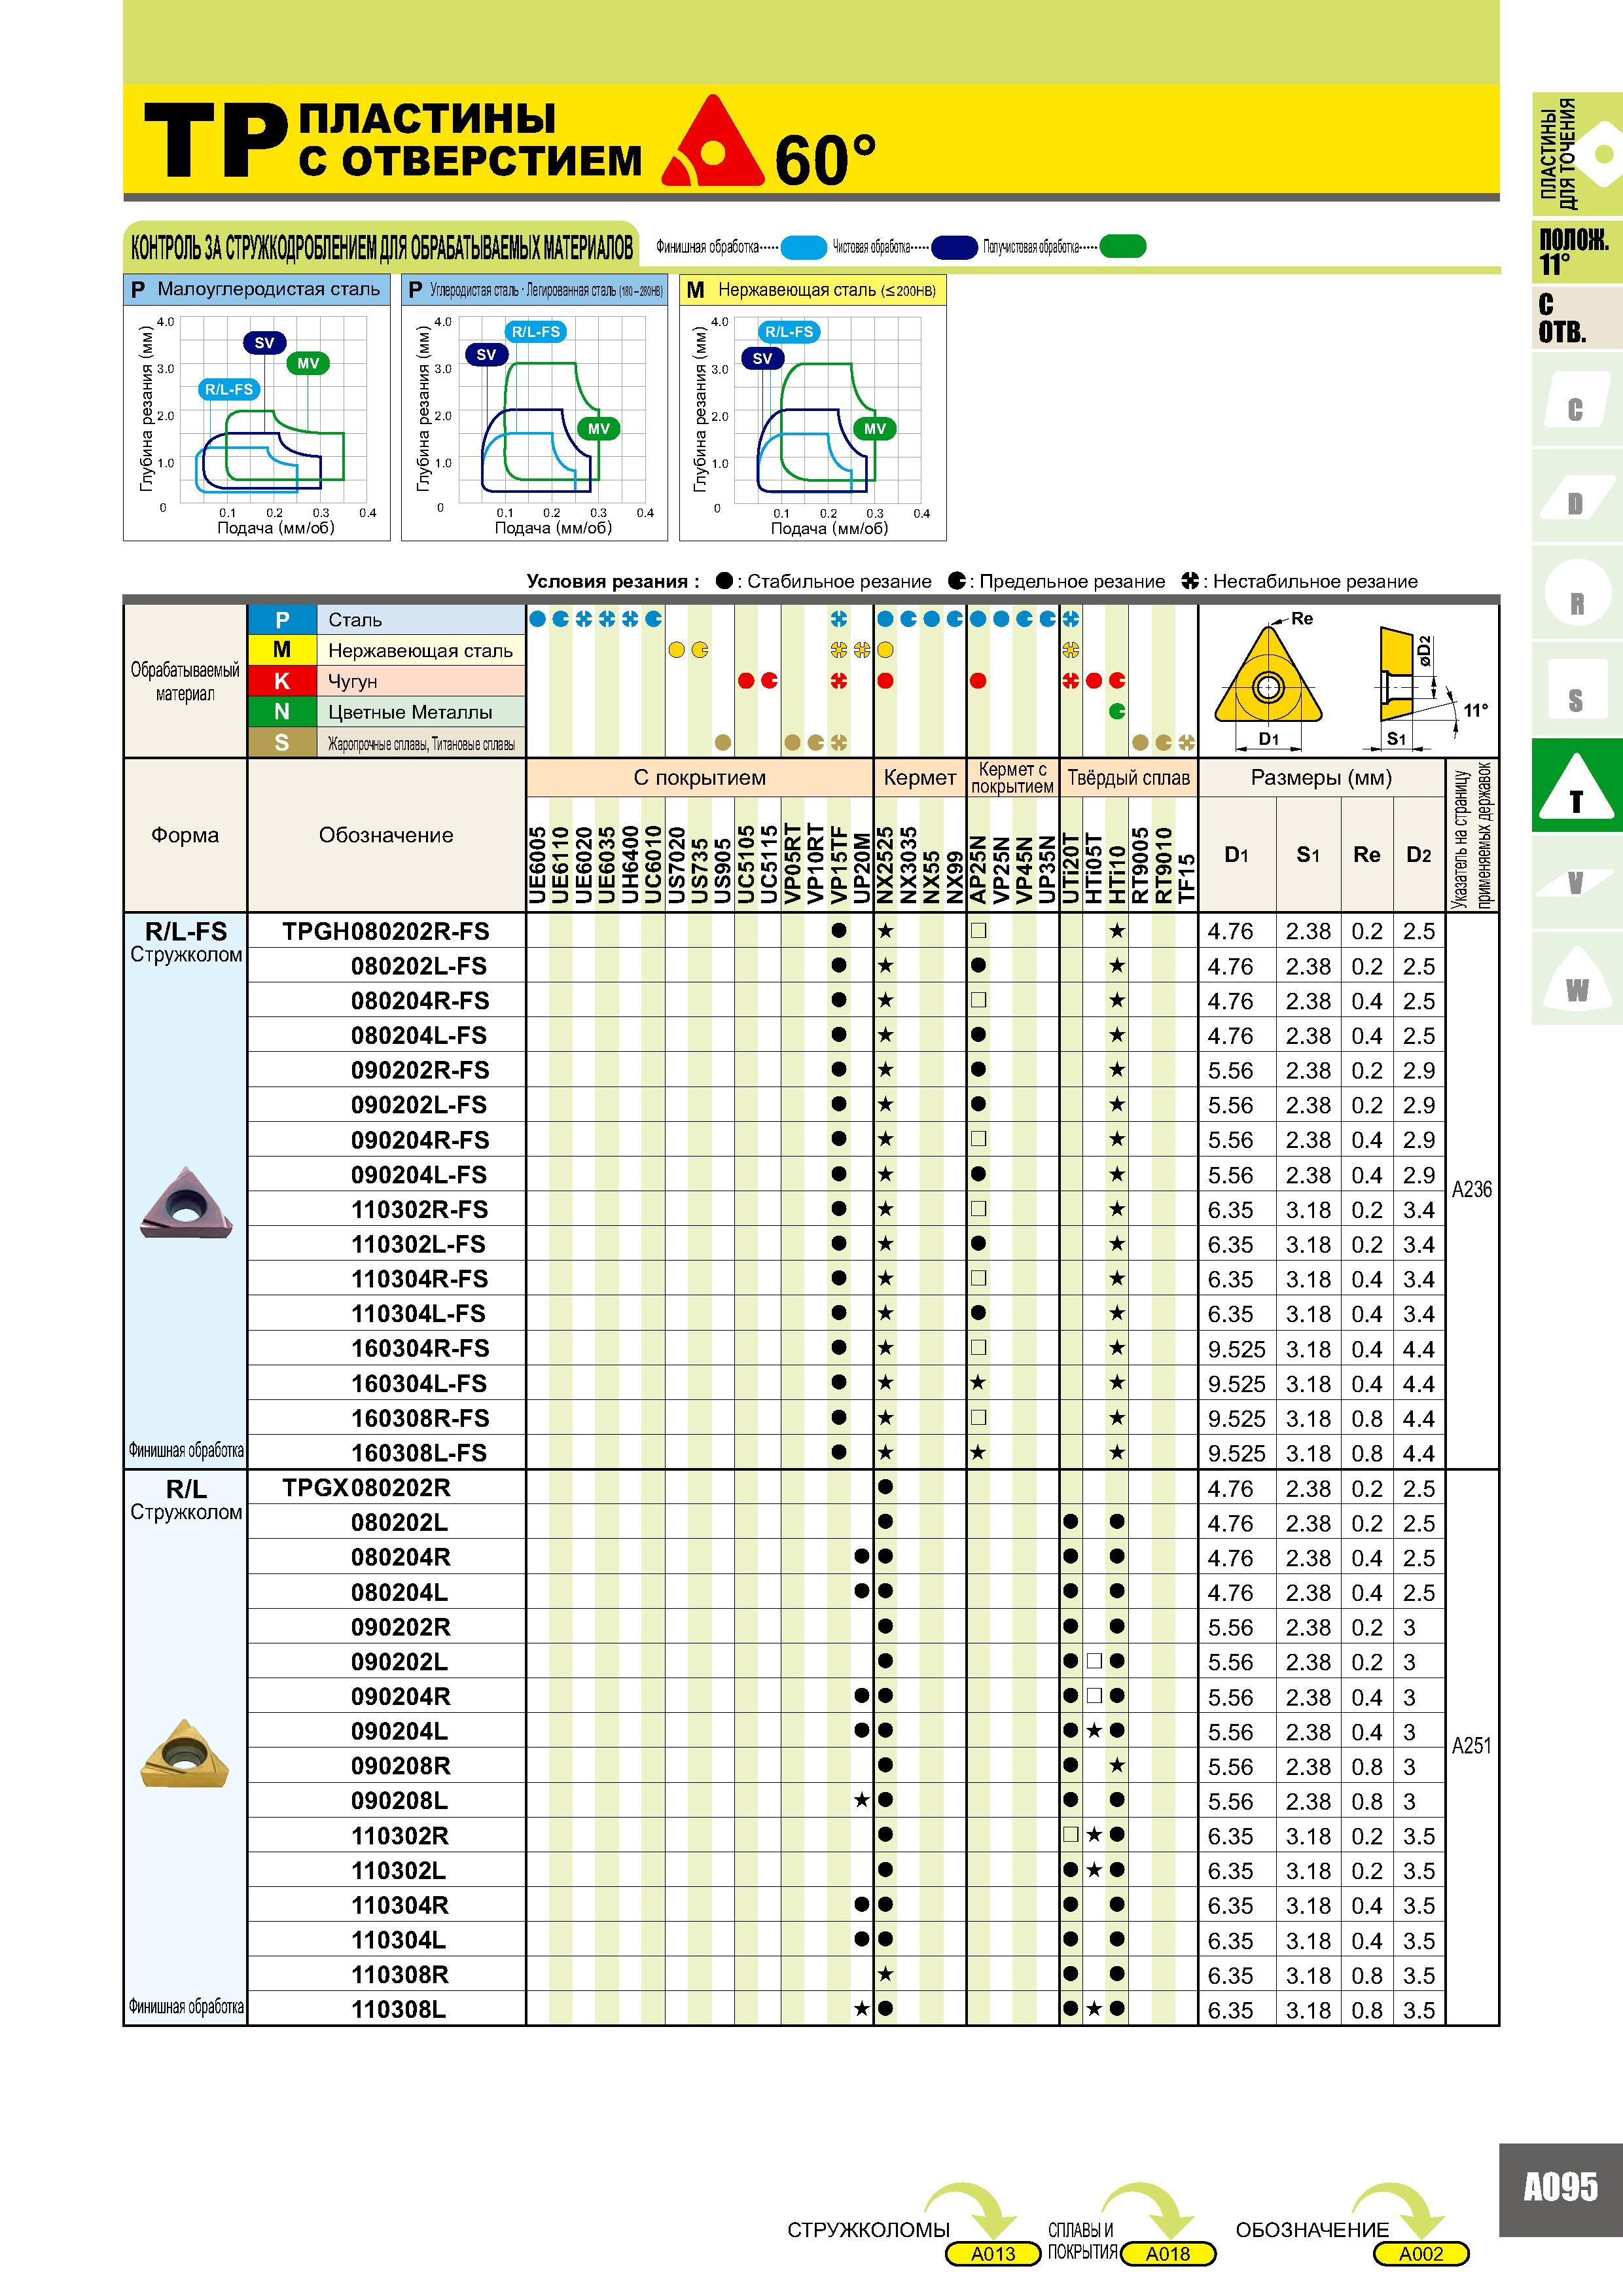Click the Размеры (мм) header
1623x2296 pixels.
pyautogui.click(x=1321, y=778)
